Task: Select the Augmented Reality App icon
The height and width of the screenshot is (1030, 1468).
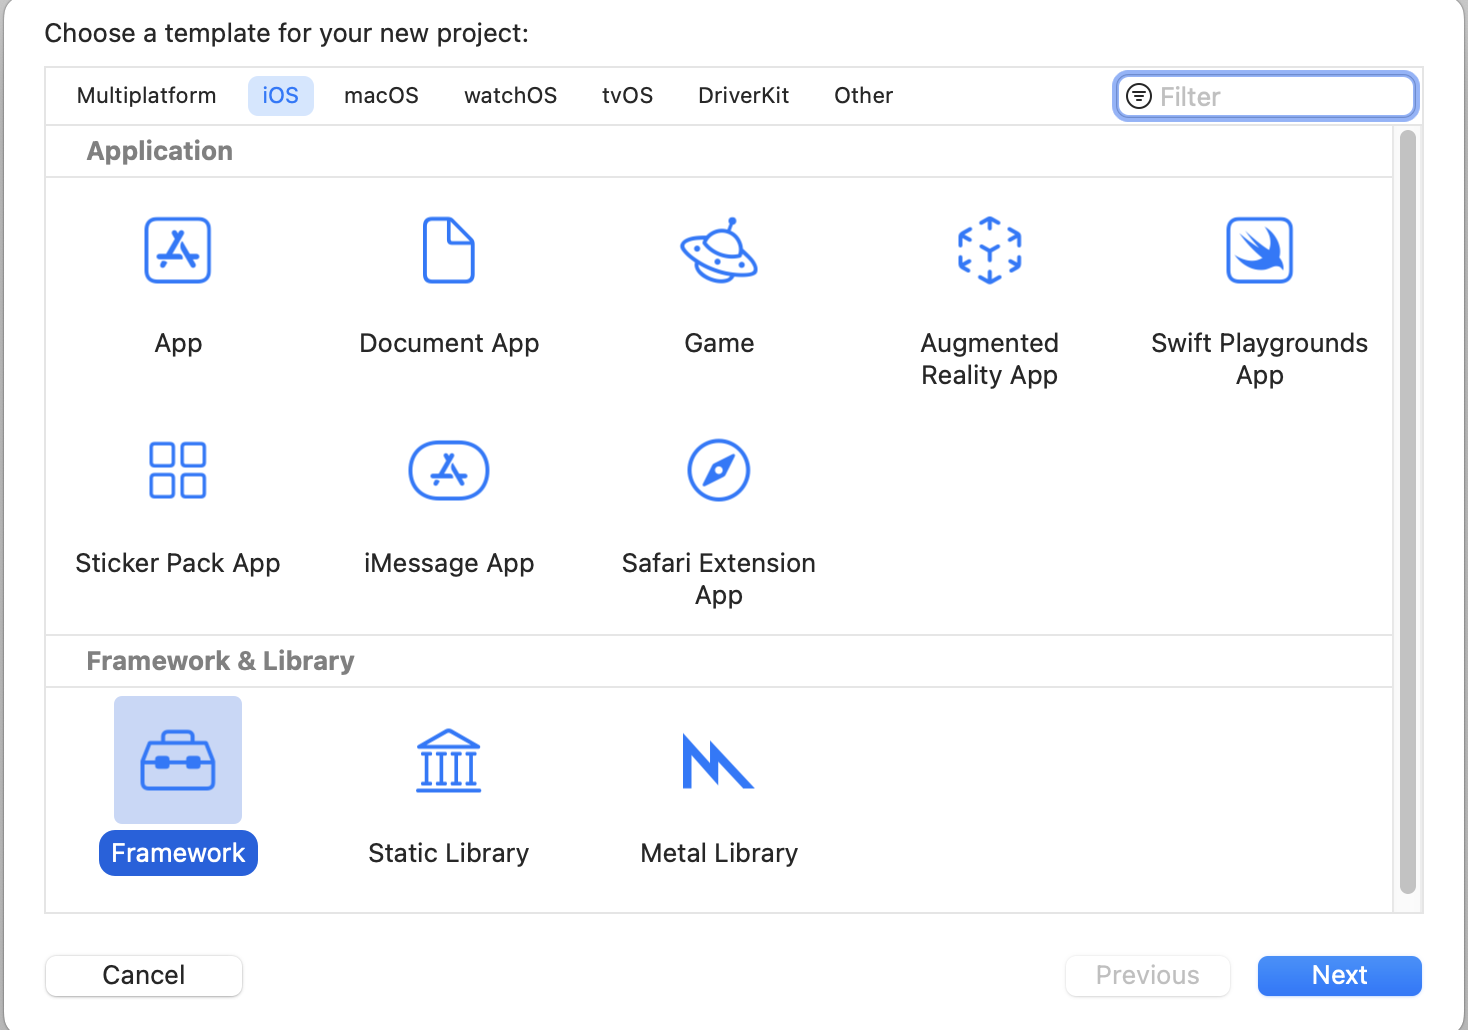Action: [989, 250]
